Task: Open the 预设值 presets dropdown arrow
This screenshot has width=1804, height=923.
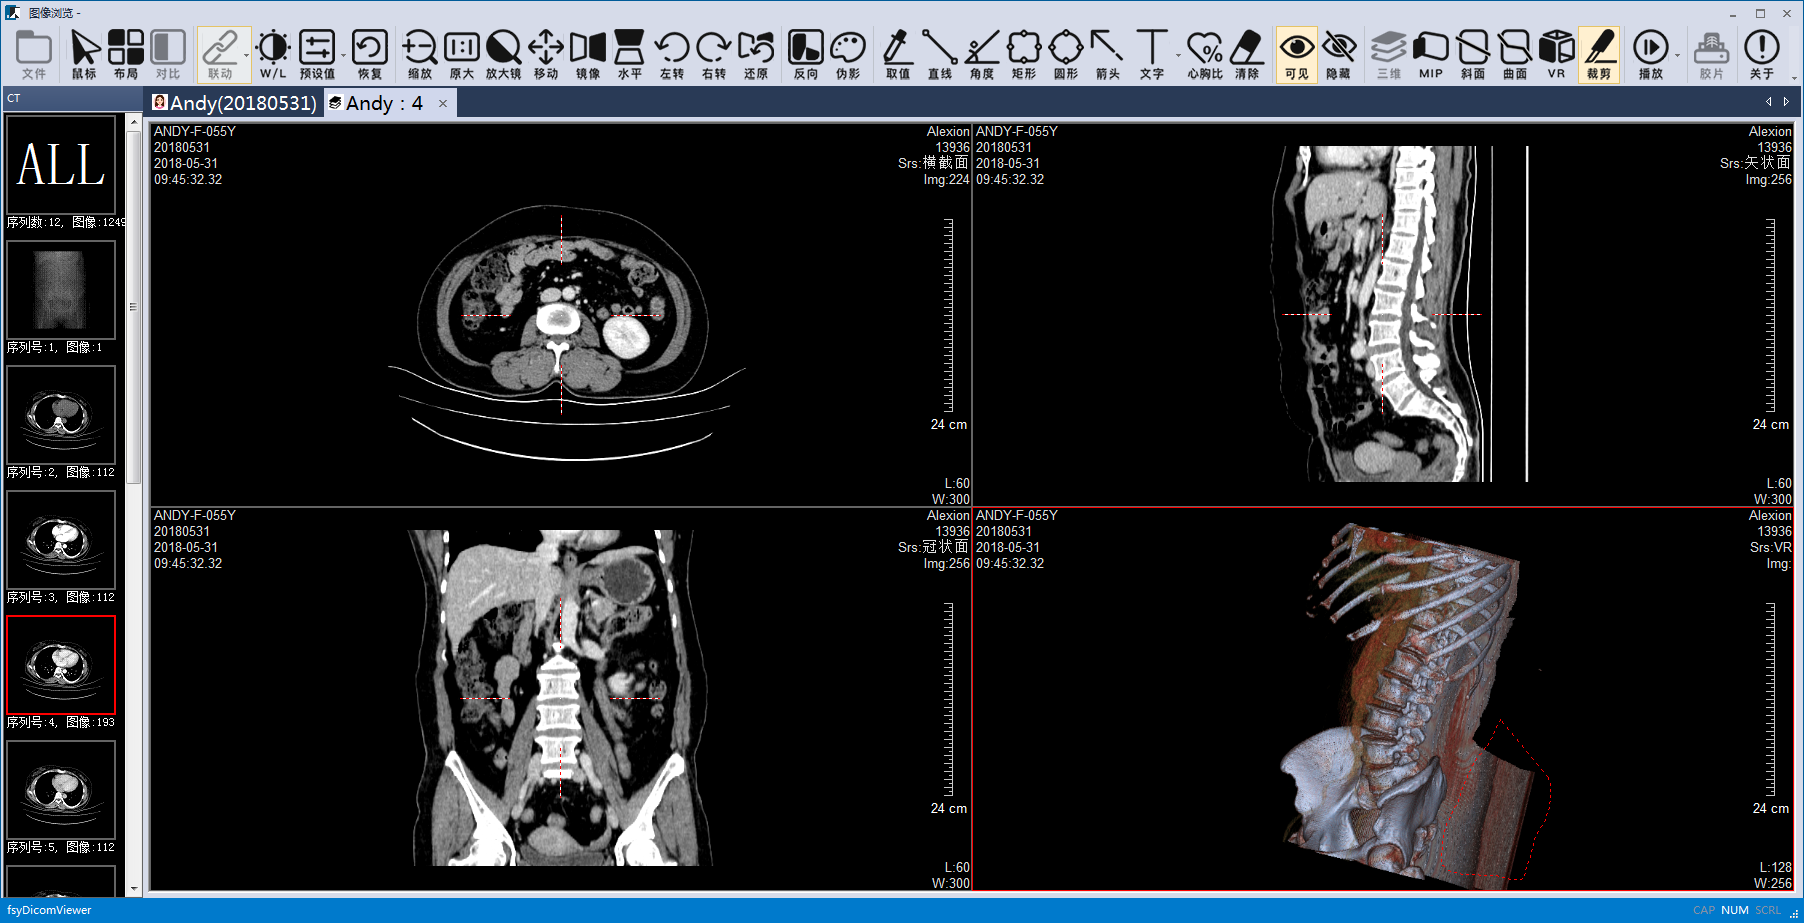Action: [343, 56]
